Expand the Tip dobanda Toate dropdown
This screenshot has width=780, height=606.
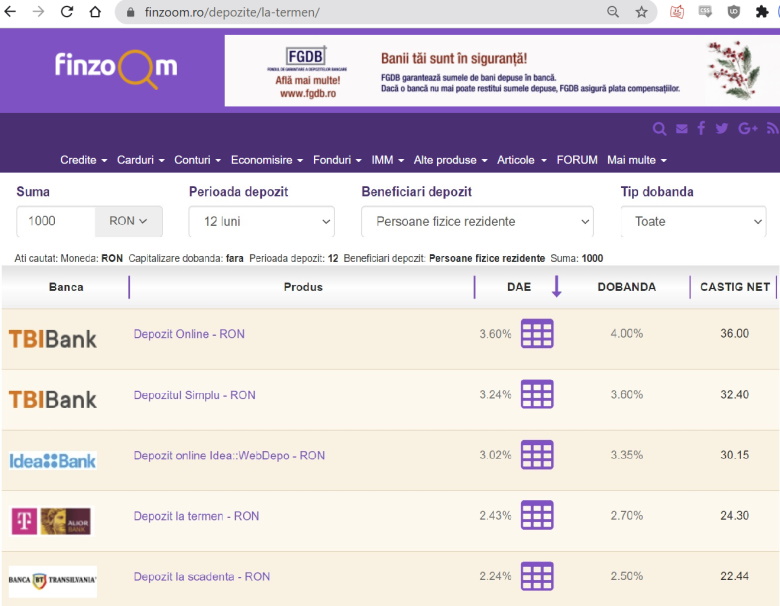tap(693, 221)
